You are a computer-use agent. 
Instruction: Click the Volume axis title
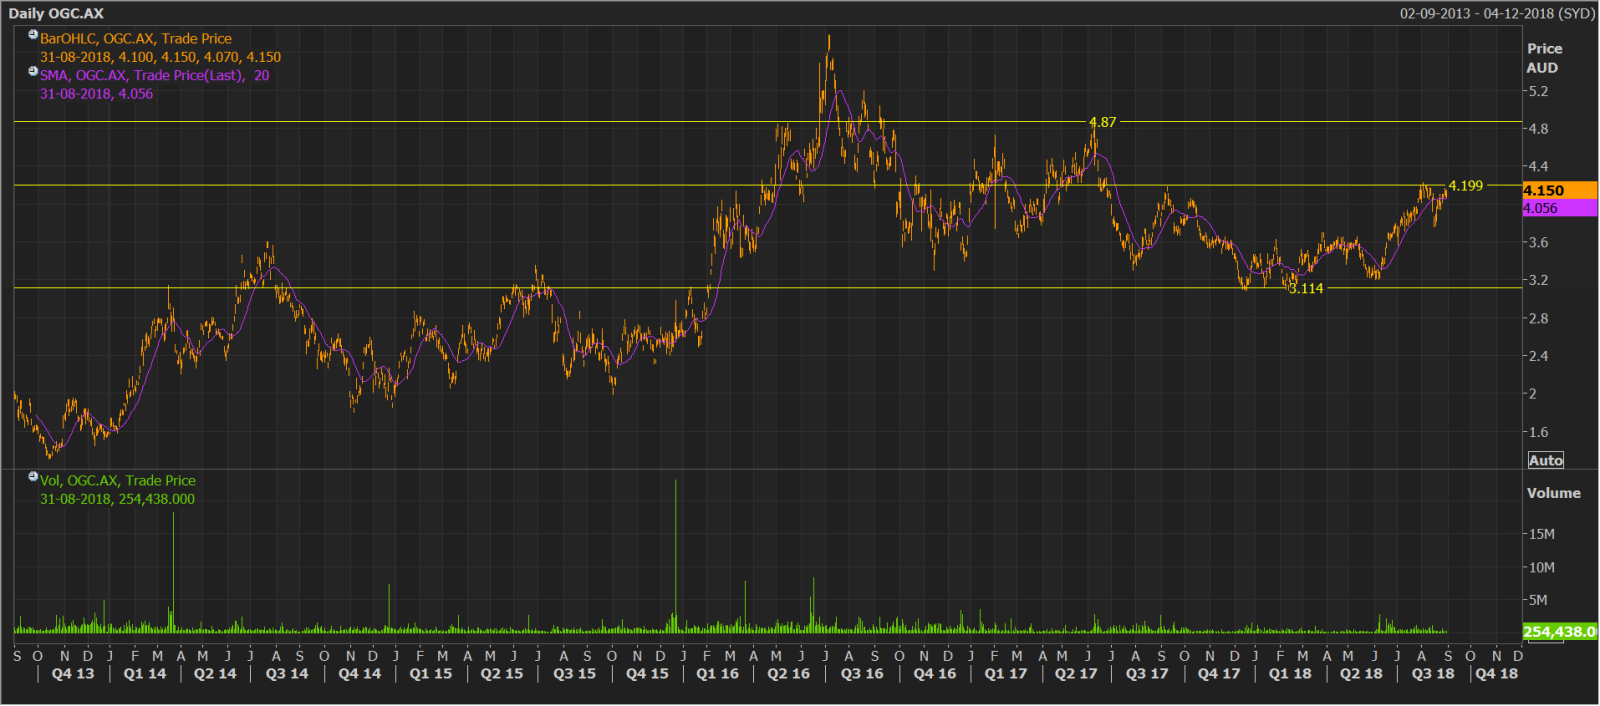1554,493
